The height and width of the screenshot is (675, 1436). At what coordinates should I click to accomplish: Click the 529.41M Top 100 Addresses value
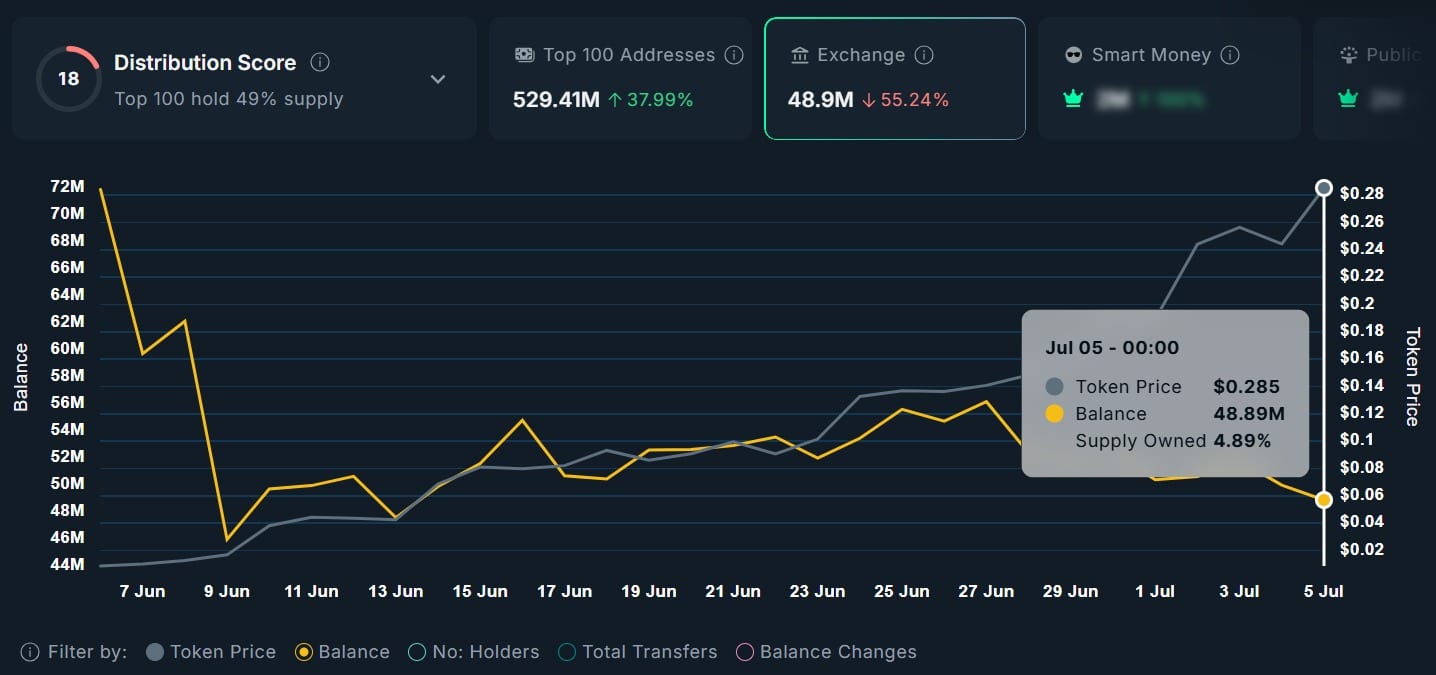click(559, 99)
